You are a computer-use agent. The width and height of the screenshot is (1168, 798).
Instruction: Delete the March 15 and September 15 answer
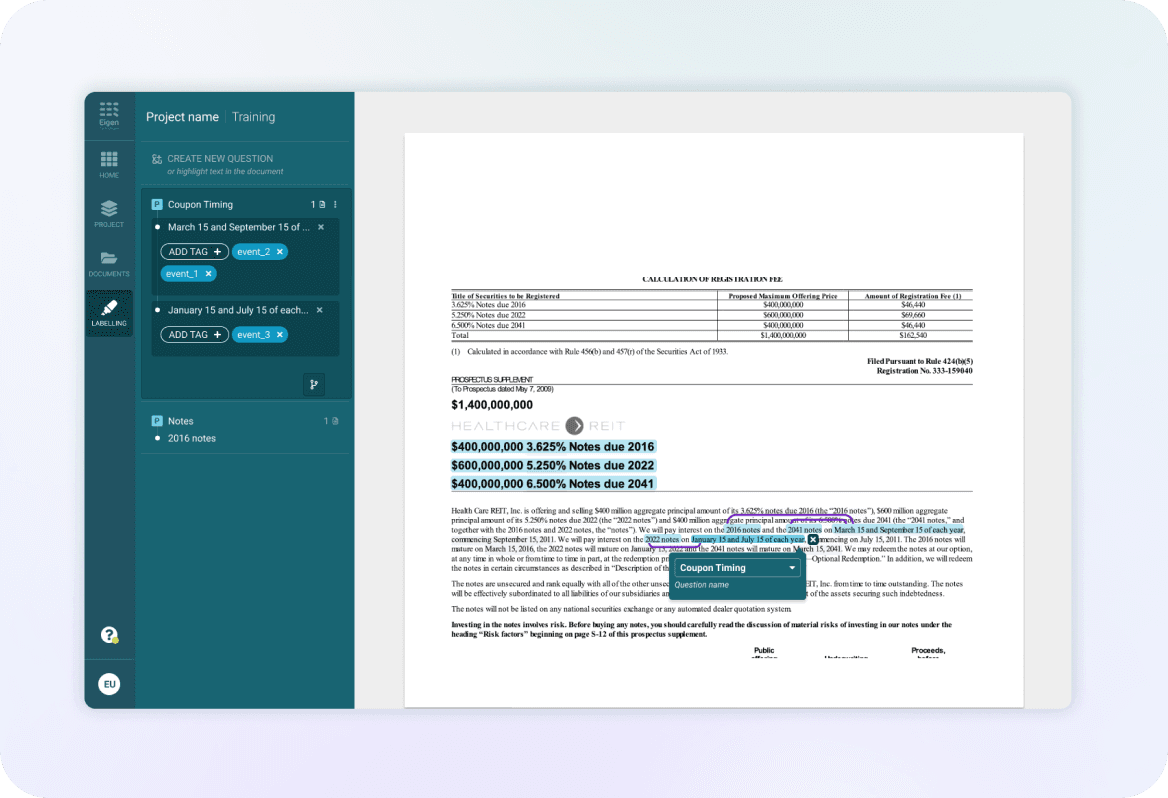321,227
